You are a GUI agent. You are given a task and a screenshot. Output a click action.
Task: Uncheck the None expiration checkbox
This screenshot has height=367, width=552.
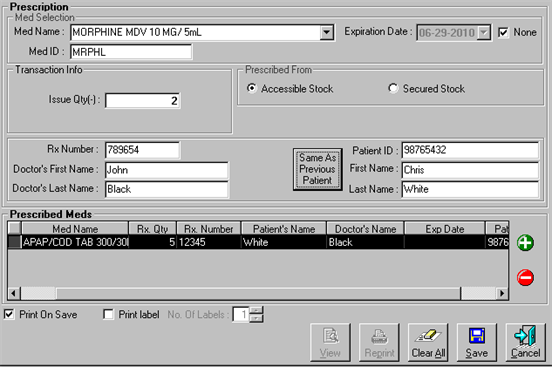click(503, 32)
